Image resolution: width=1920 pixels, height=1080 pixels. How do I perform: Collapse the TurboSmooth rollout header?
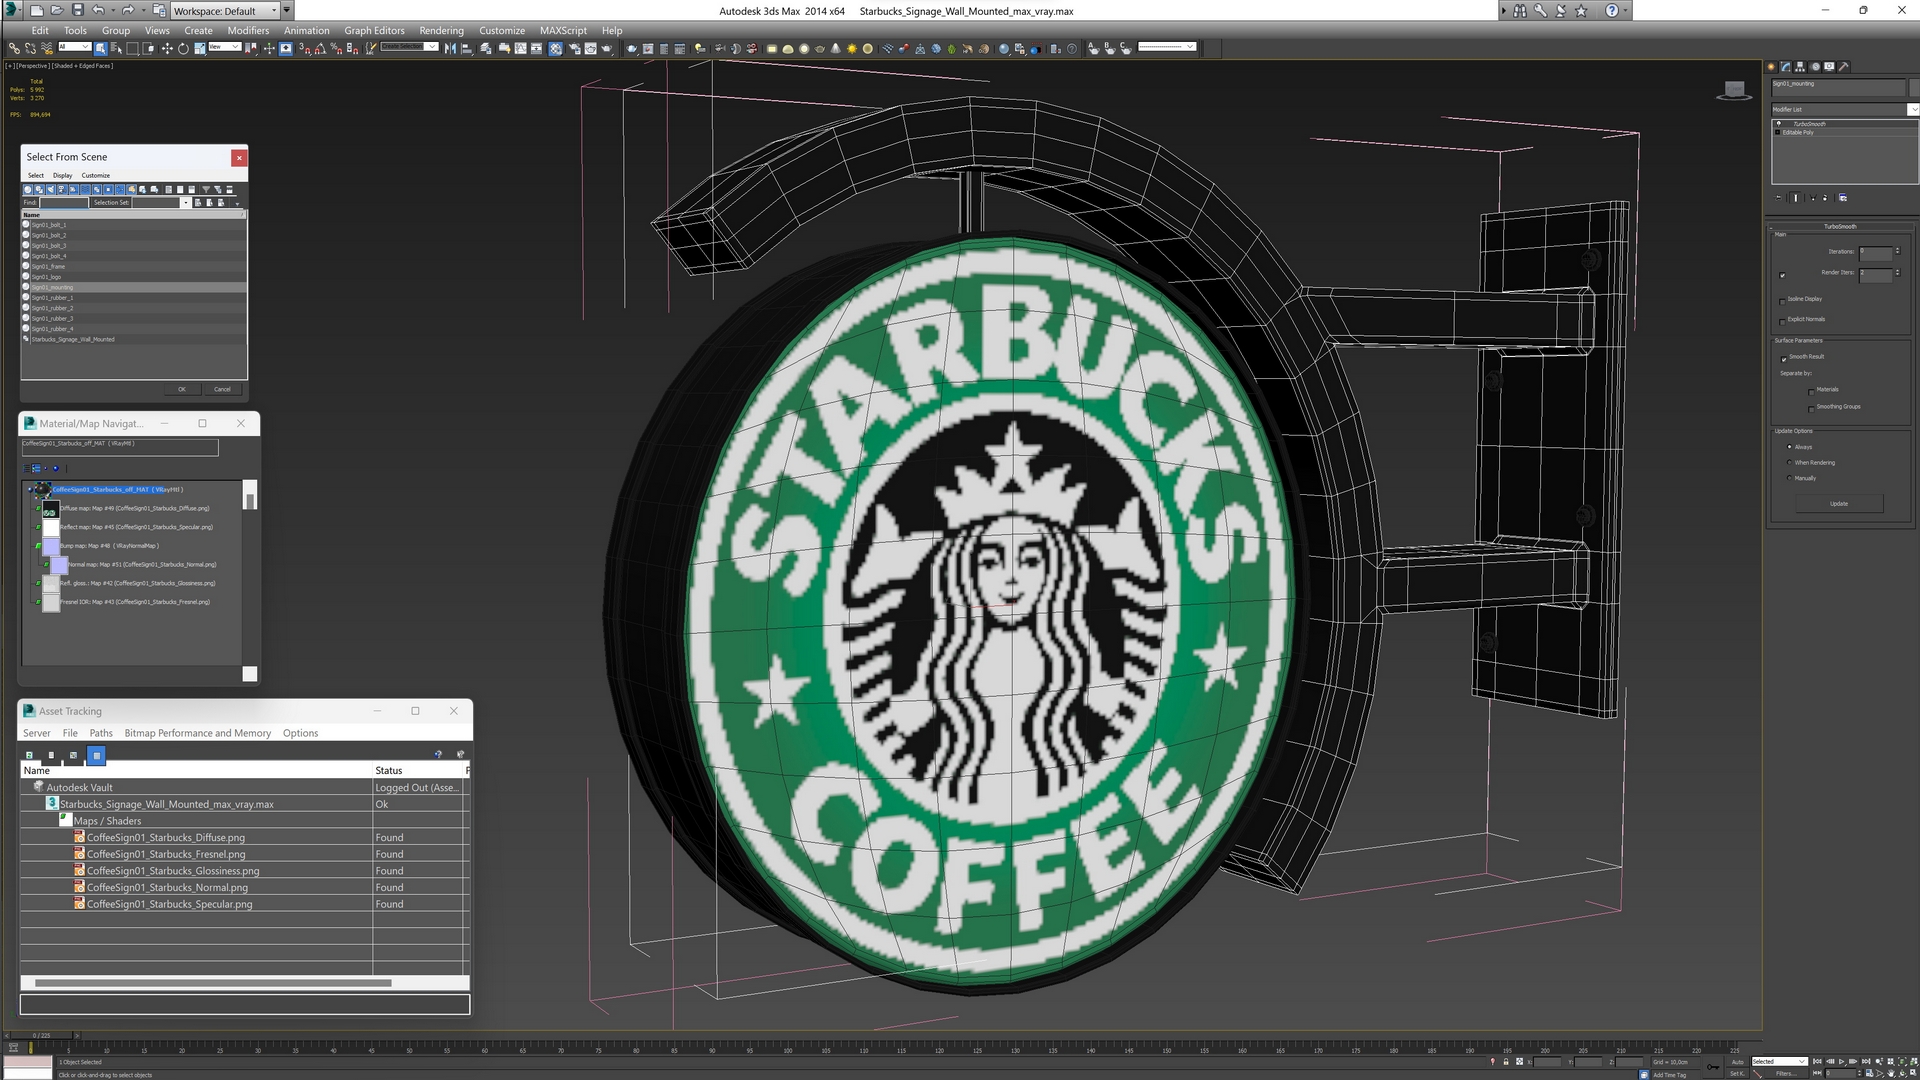pos(1840,226)
